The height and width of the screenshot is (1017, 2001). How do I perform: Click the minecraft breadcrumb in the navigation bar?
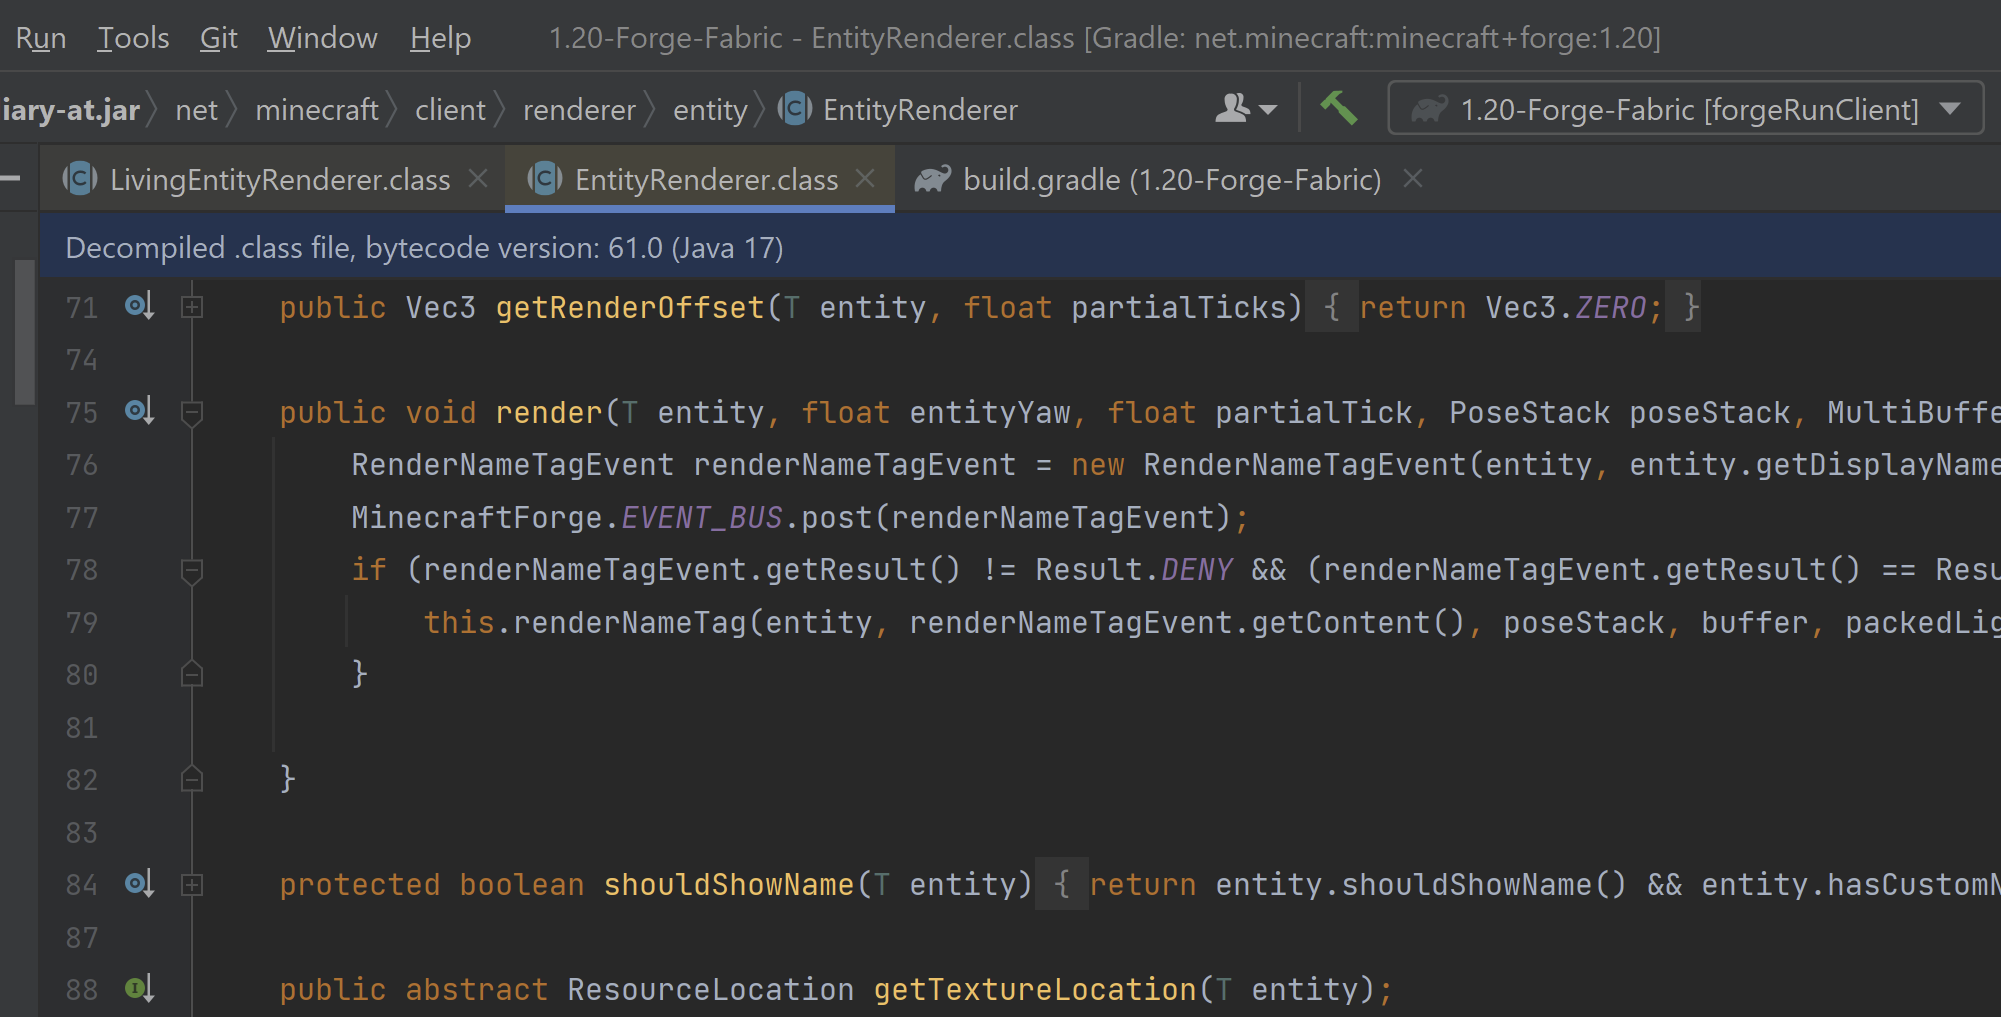click(316, 109)
